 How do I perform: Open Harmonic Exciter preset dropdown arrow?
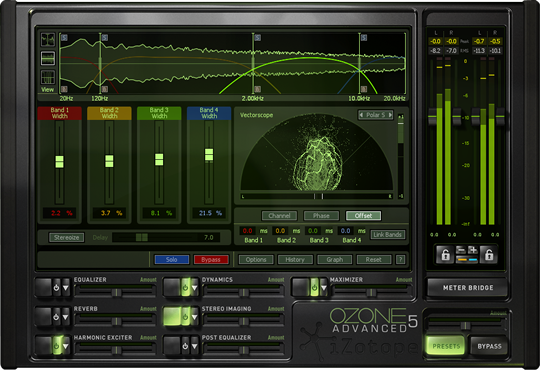[66, 346]
